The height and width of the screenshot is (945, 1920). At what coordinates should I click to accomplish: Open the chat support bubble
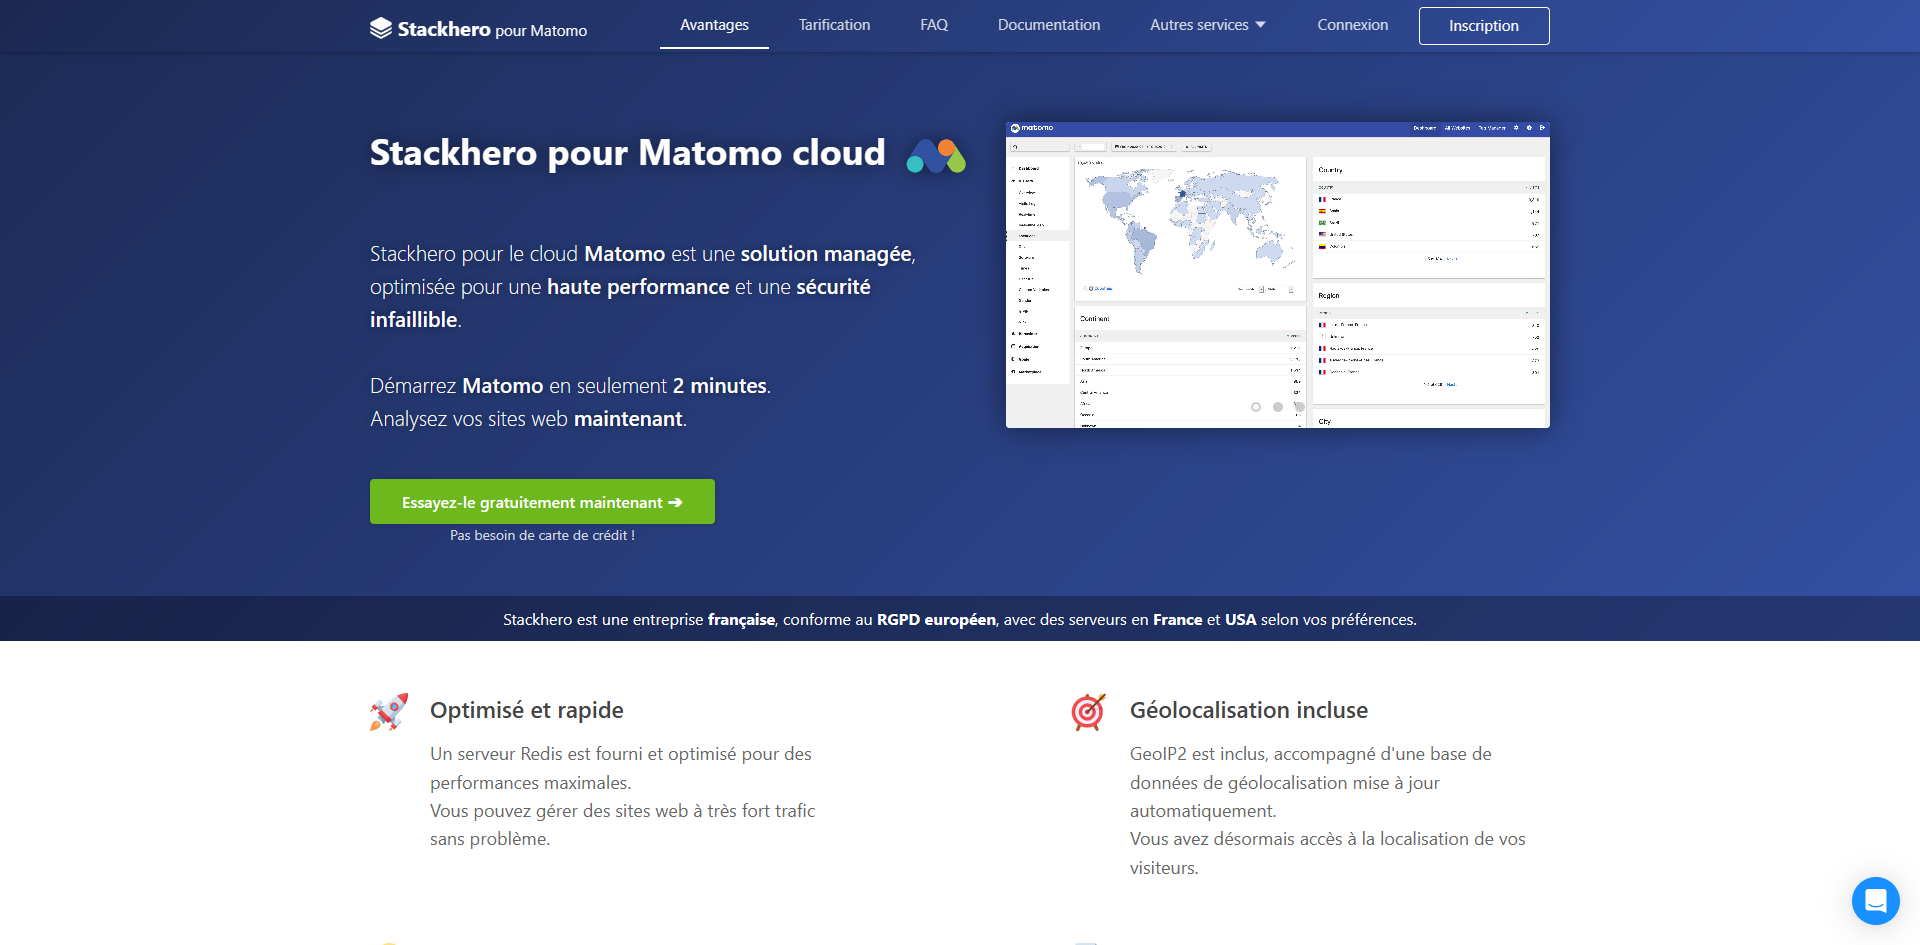1875,901
